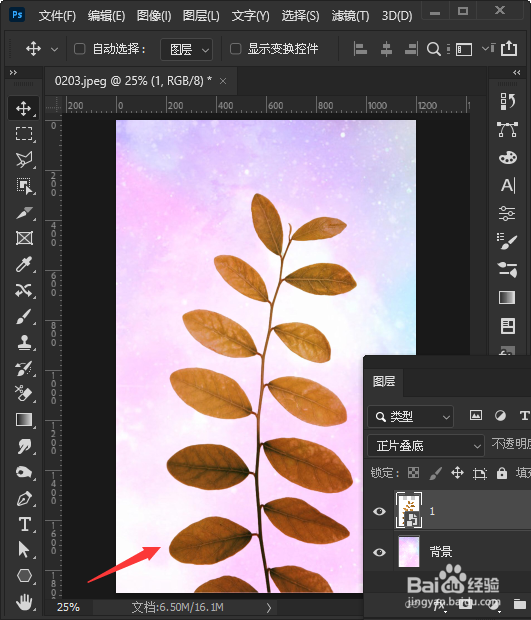Open the Adjustments sliders panel icon

507,213
